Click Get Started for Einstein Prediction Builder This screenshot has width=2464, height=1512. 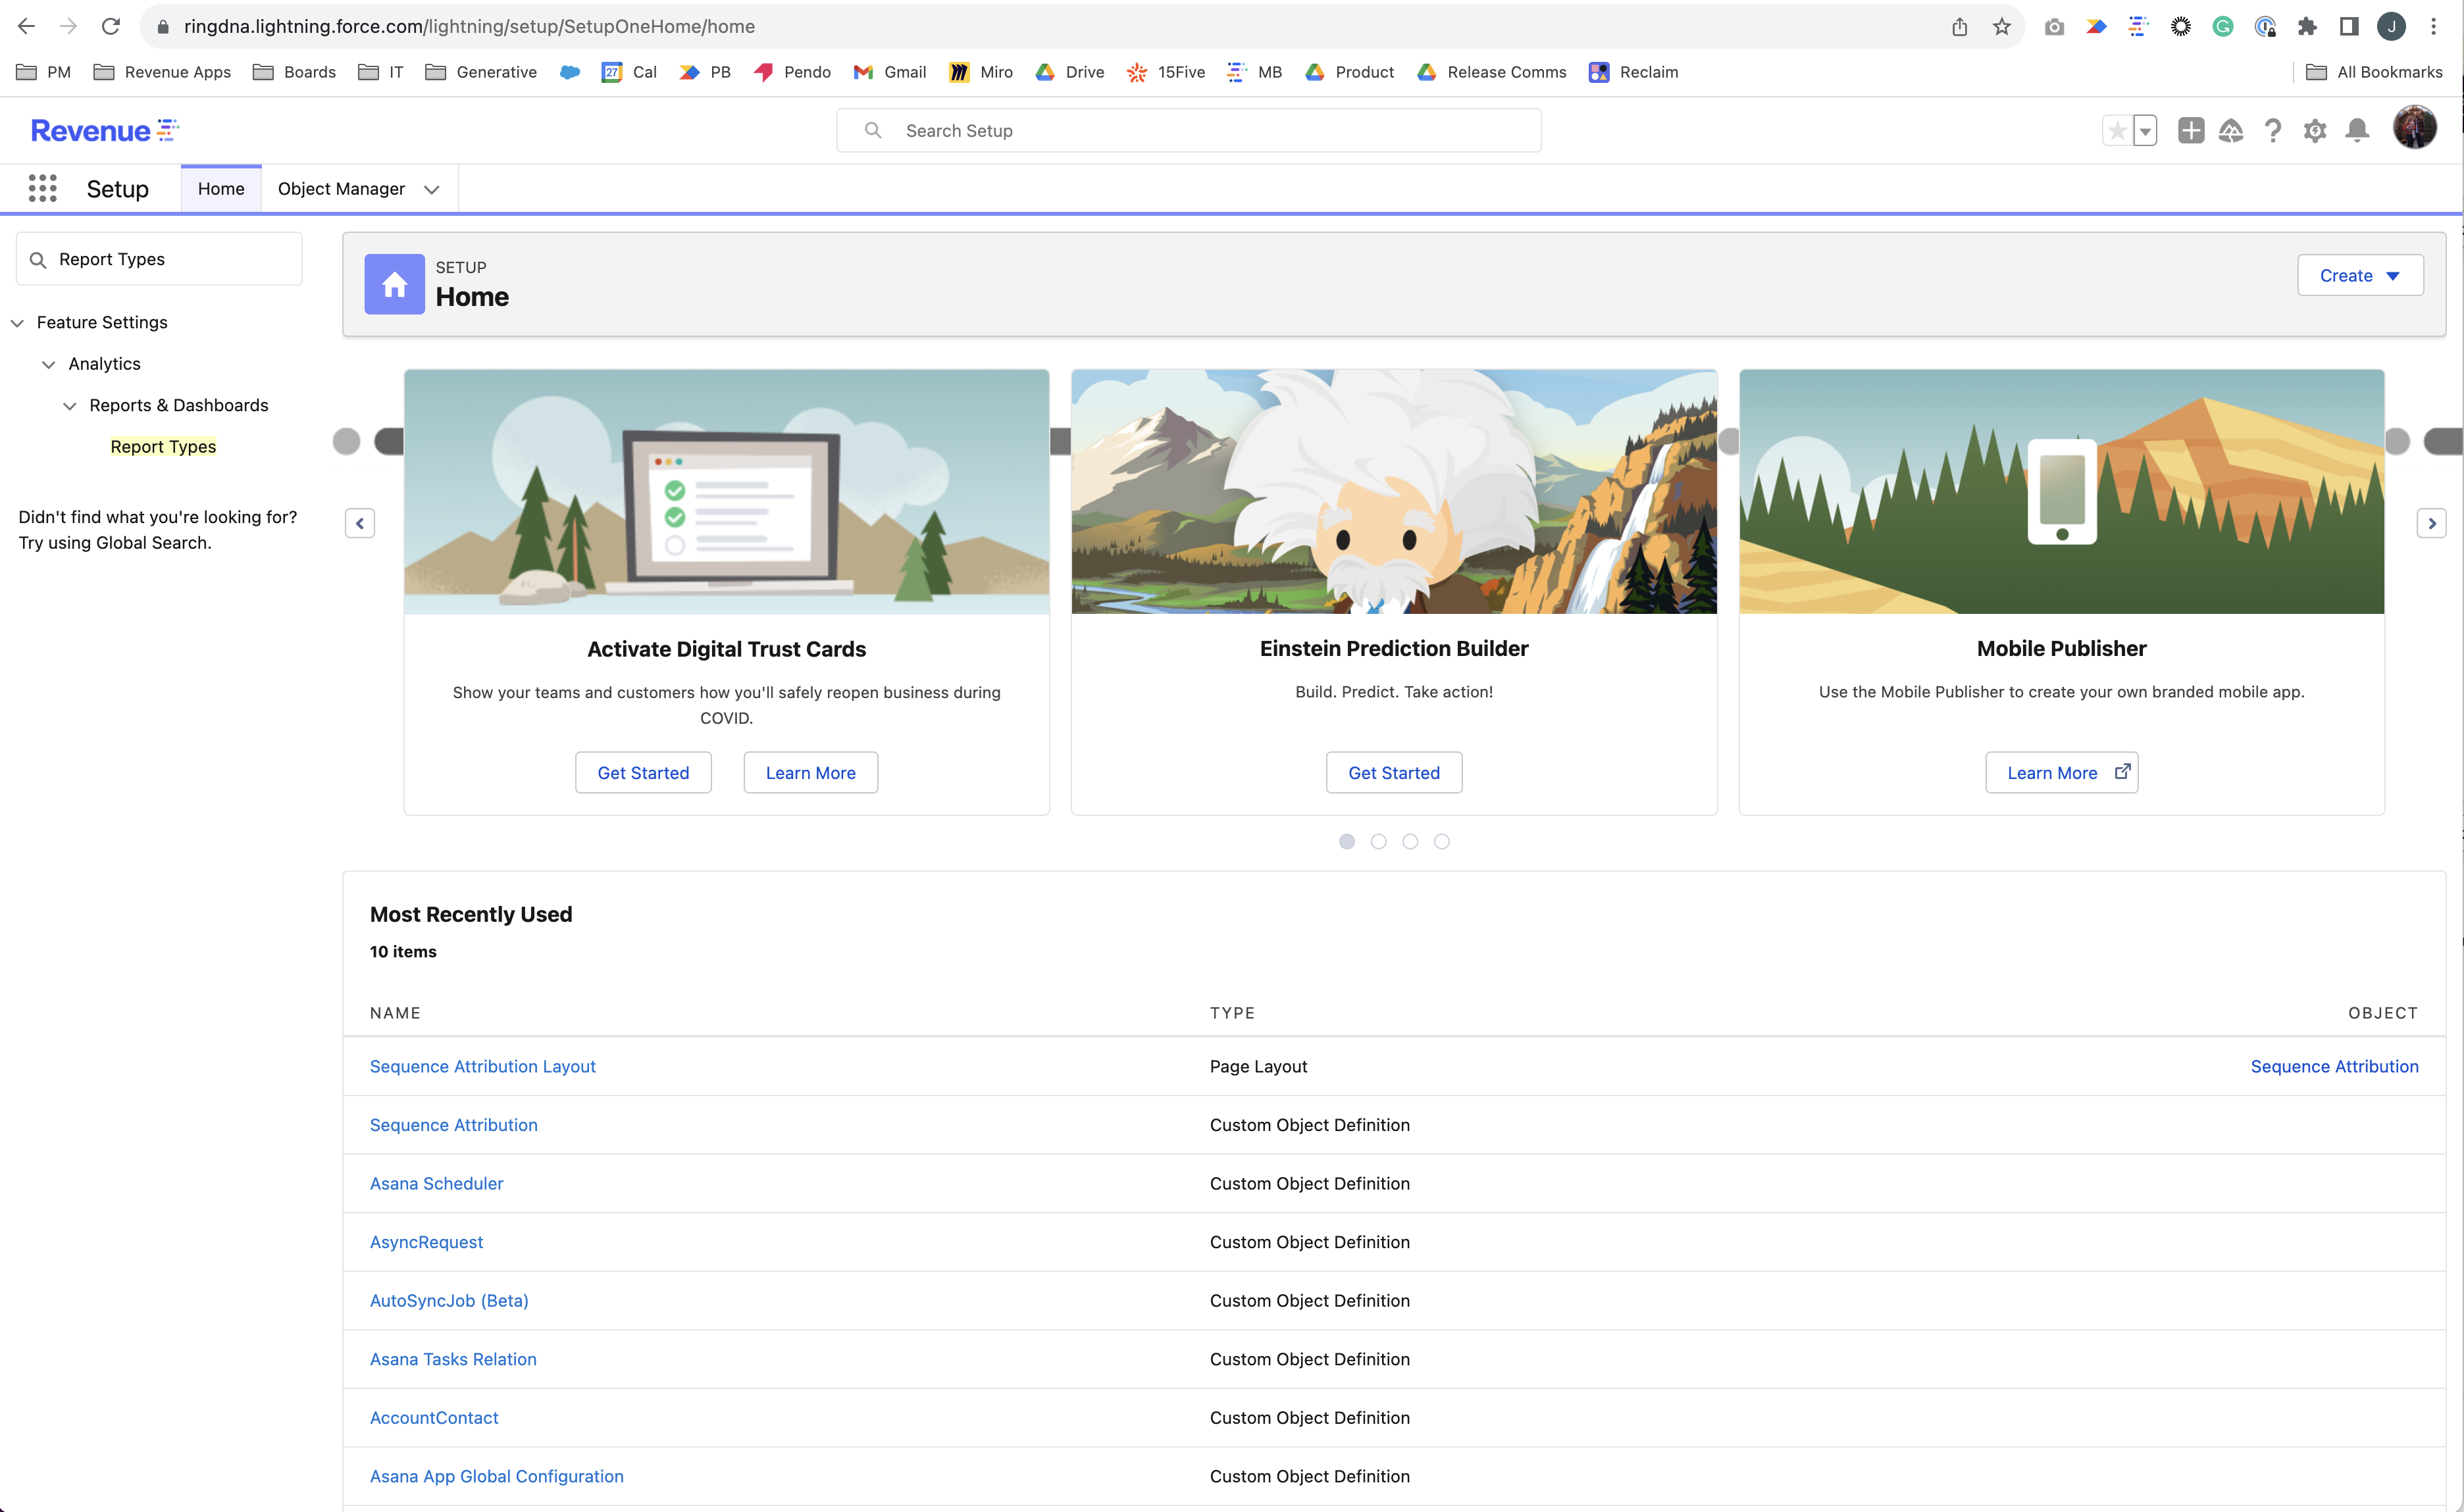1394,773
